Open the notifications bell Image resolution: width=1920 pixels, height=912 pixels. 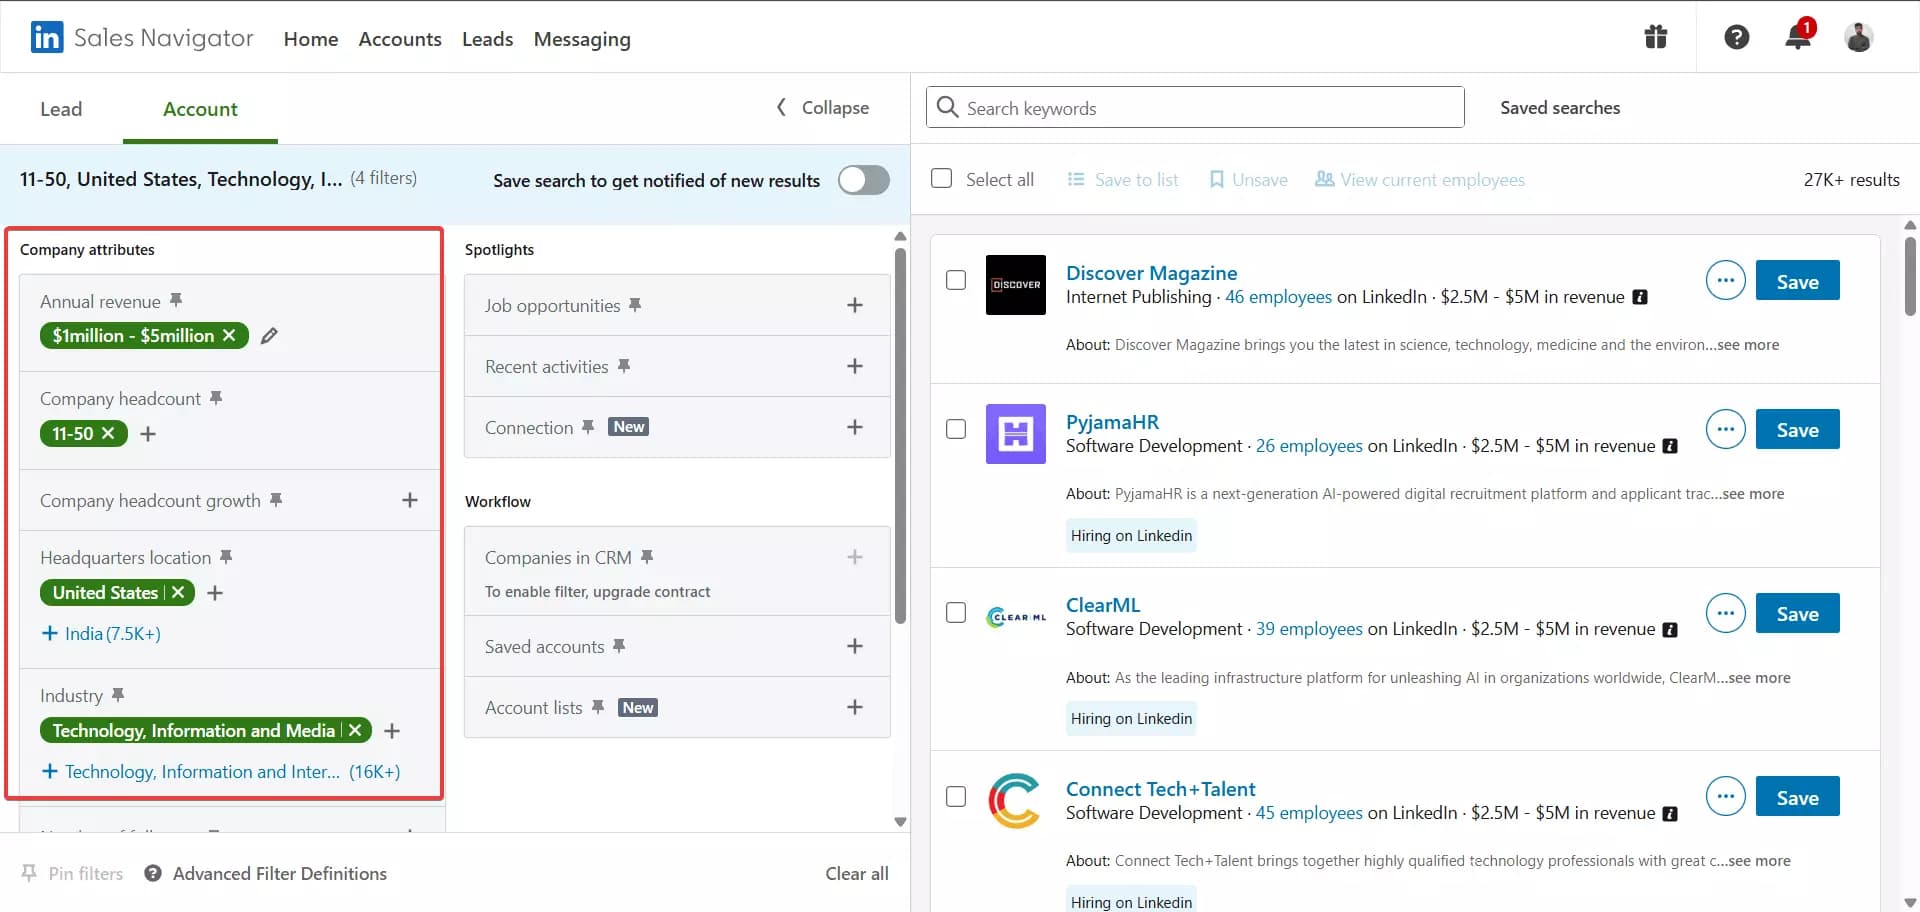[1797, 37]
